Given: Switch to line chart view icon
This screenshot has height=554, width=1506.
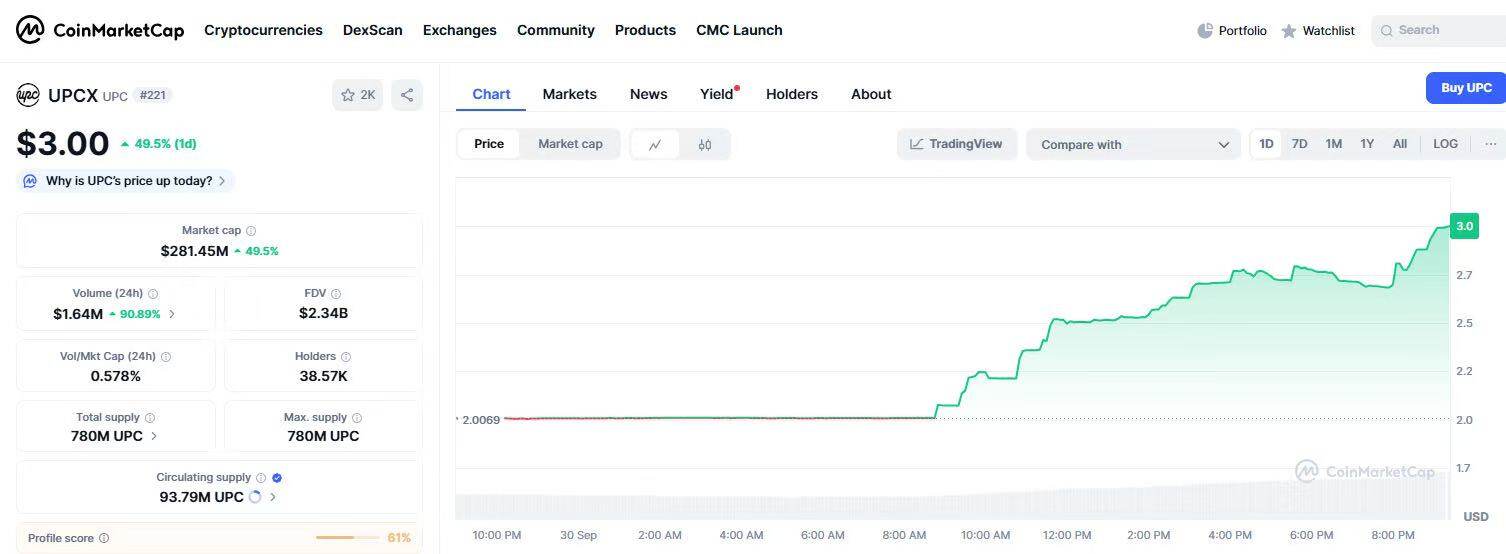Looking at the screenshot, I should 655,144.
